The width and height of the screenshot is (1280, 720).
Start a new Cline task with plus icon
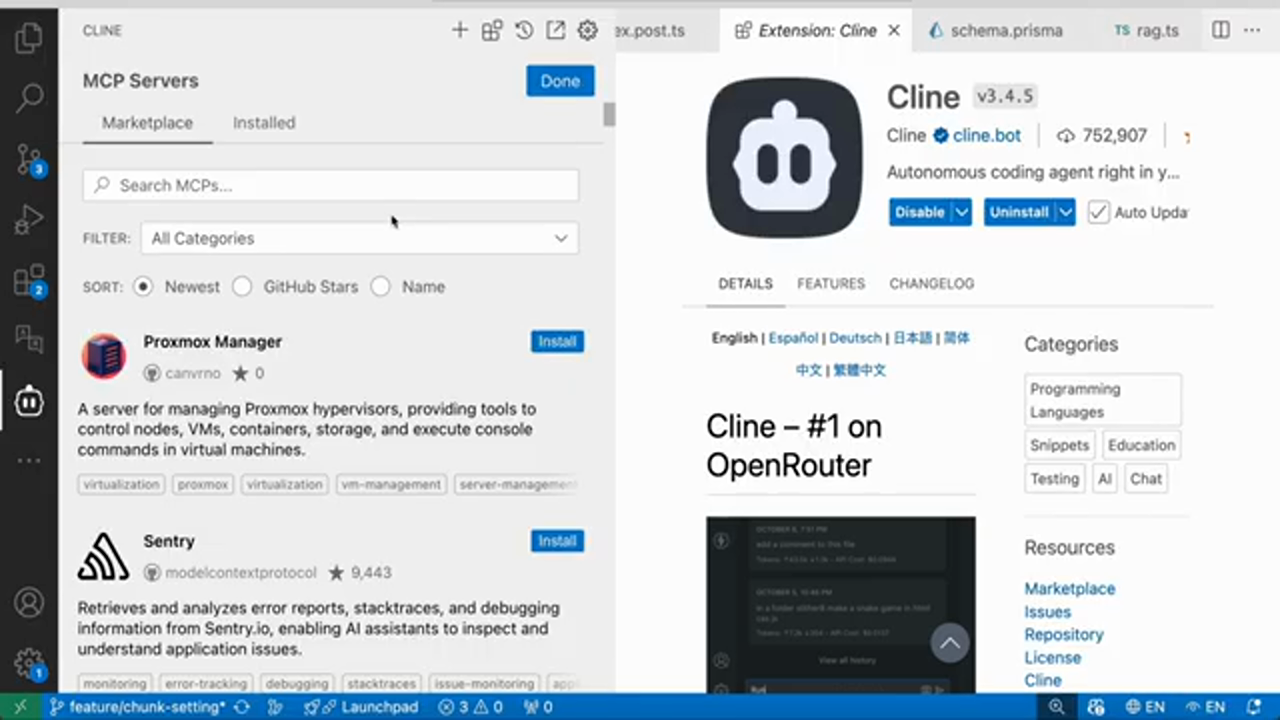tap(460, 30)
